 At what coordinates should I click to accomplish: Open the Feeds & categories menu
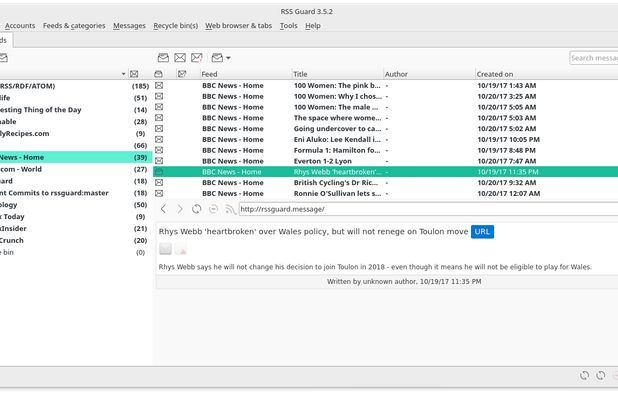click(74, 26)
